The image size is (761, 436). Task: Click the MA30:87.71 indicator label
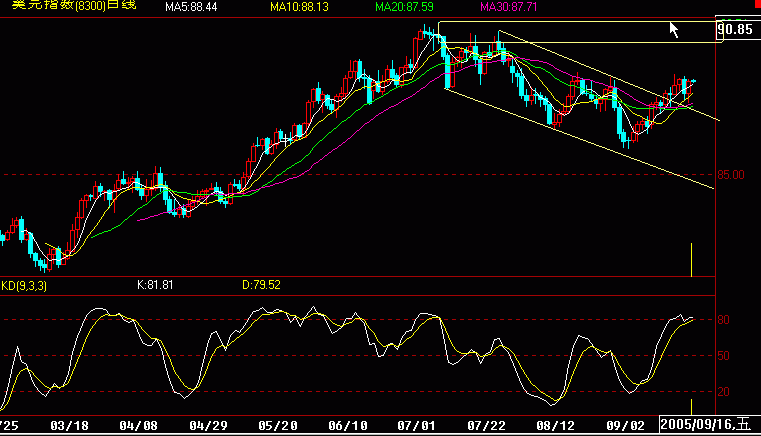pos(508,7)
